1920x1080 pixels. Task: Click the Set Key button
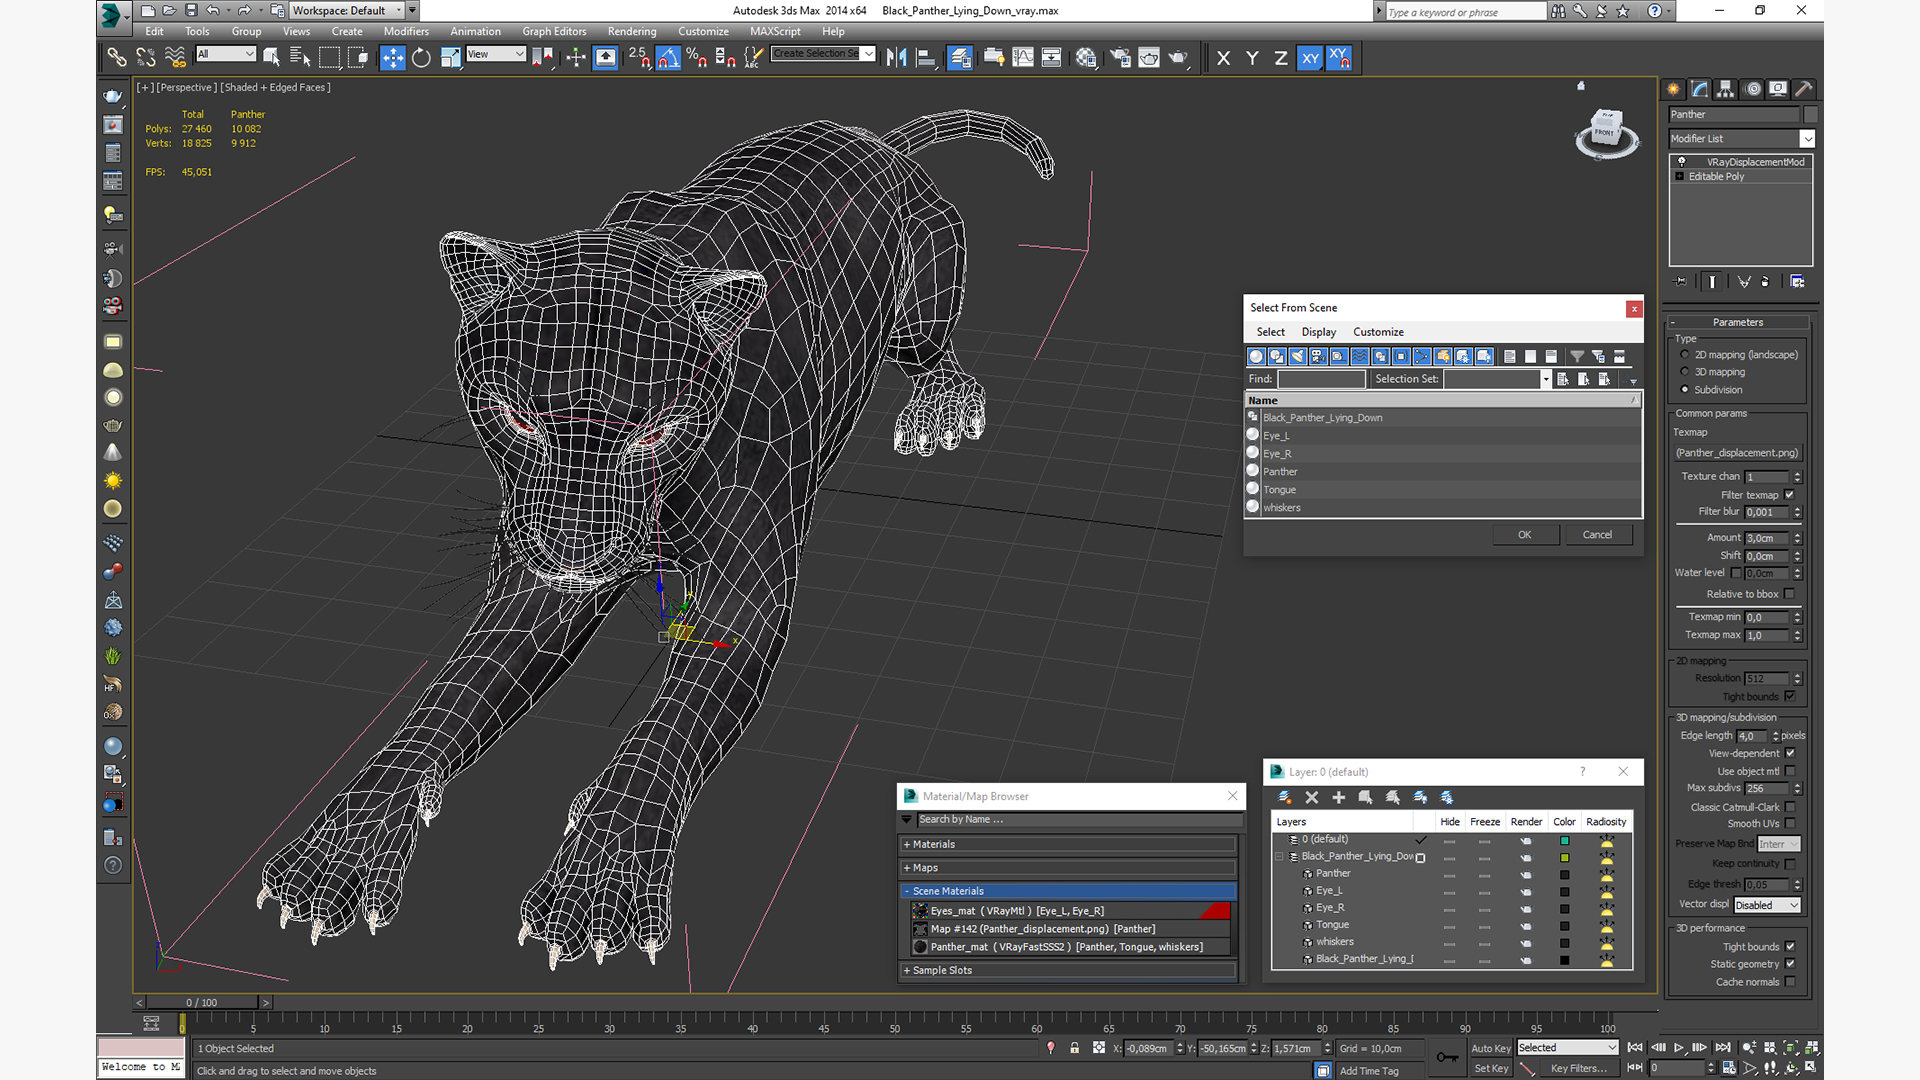tap(1490, 1068)
